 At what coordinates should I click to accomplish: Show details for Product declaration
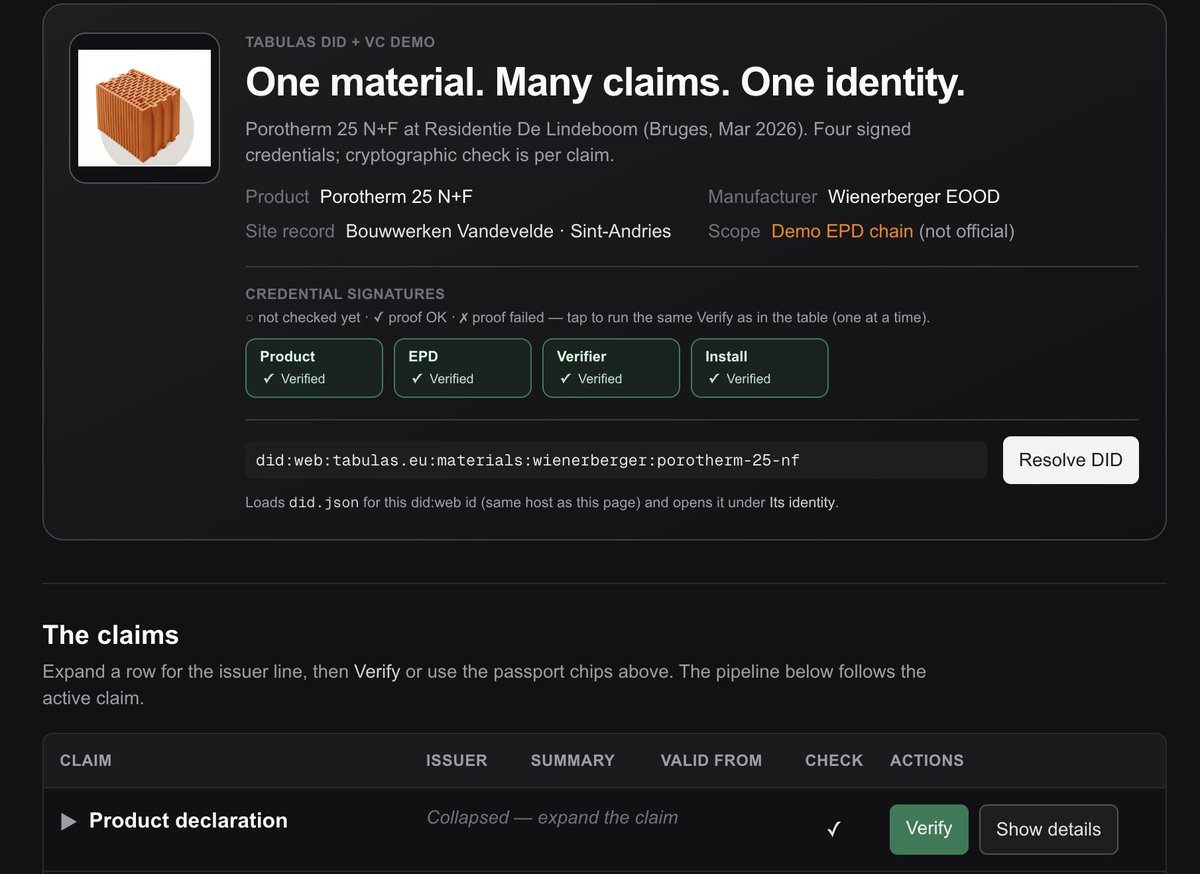[1048, 829]
